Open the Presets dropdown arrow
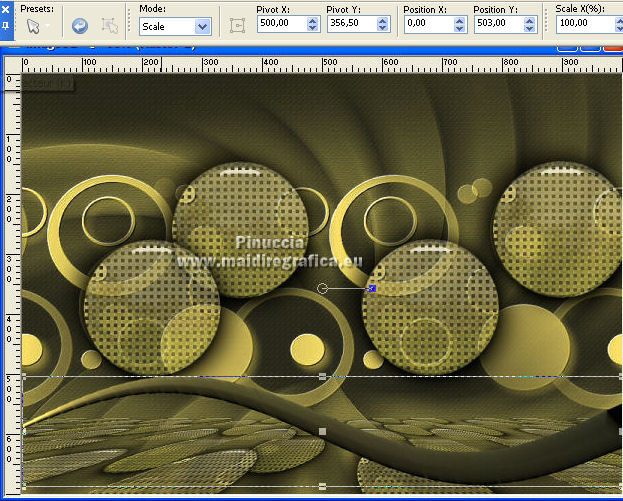The width and height of the screenshot is (623, 501). [x=48, y=27]
